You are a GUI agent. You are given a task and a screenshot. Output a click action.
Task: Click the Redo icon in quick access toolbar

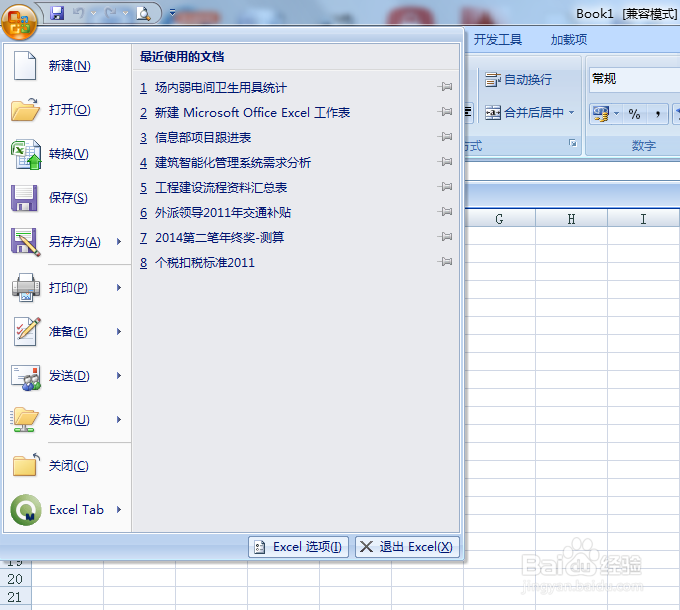(110, 13)
